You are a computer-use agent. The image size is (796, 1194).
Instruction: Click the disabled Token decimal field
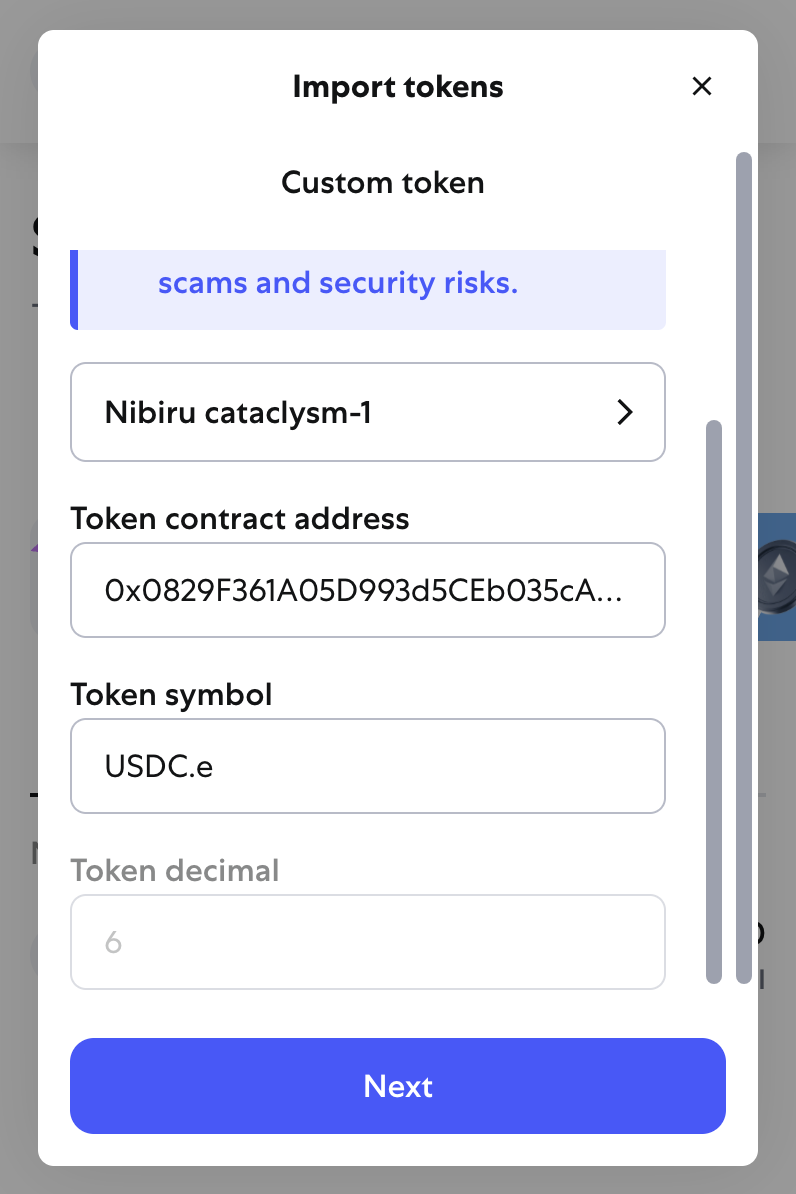tap(368, 942)
